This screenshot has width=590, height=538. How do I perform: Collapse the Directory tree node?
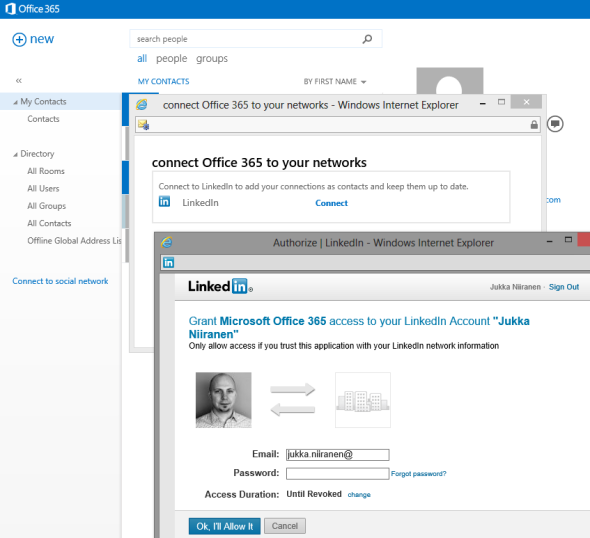coord(15,155)
